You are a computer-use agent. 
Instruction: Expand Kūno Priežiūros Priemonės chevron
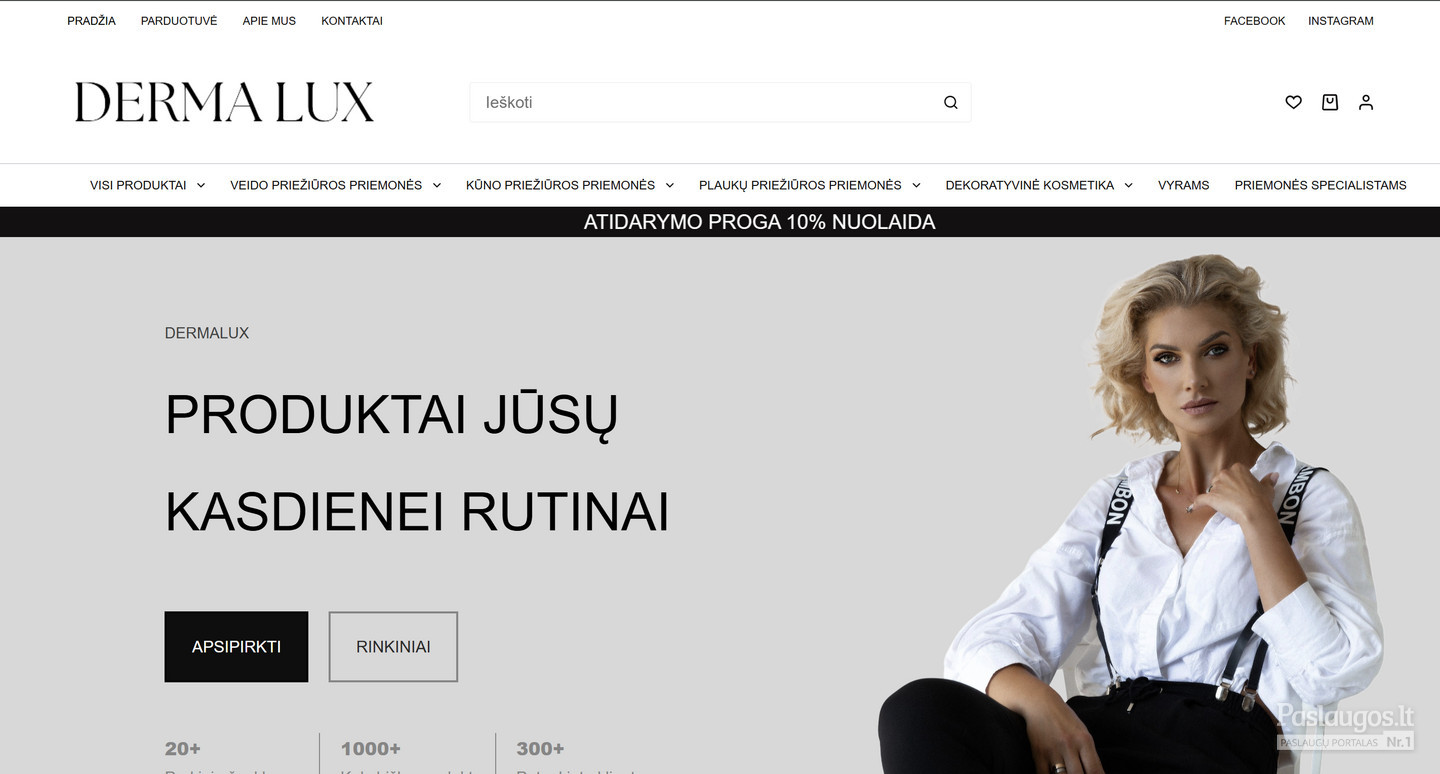click(x=670, y=185)
